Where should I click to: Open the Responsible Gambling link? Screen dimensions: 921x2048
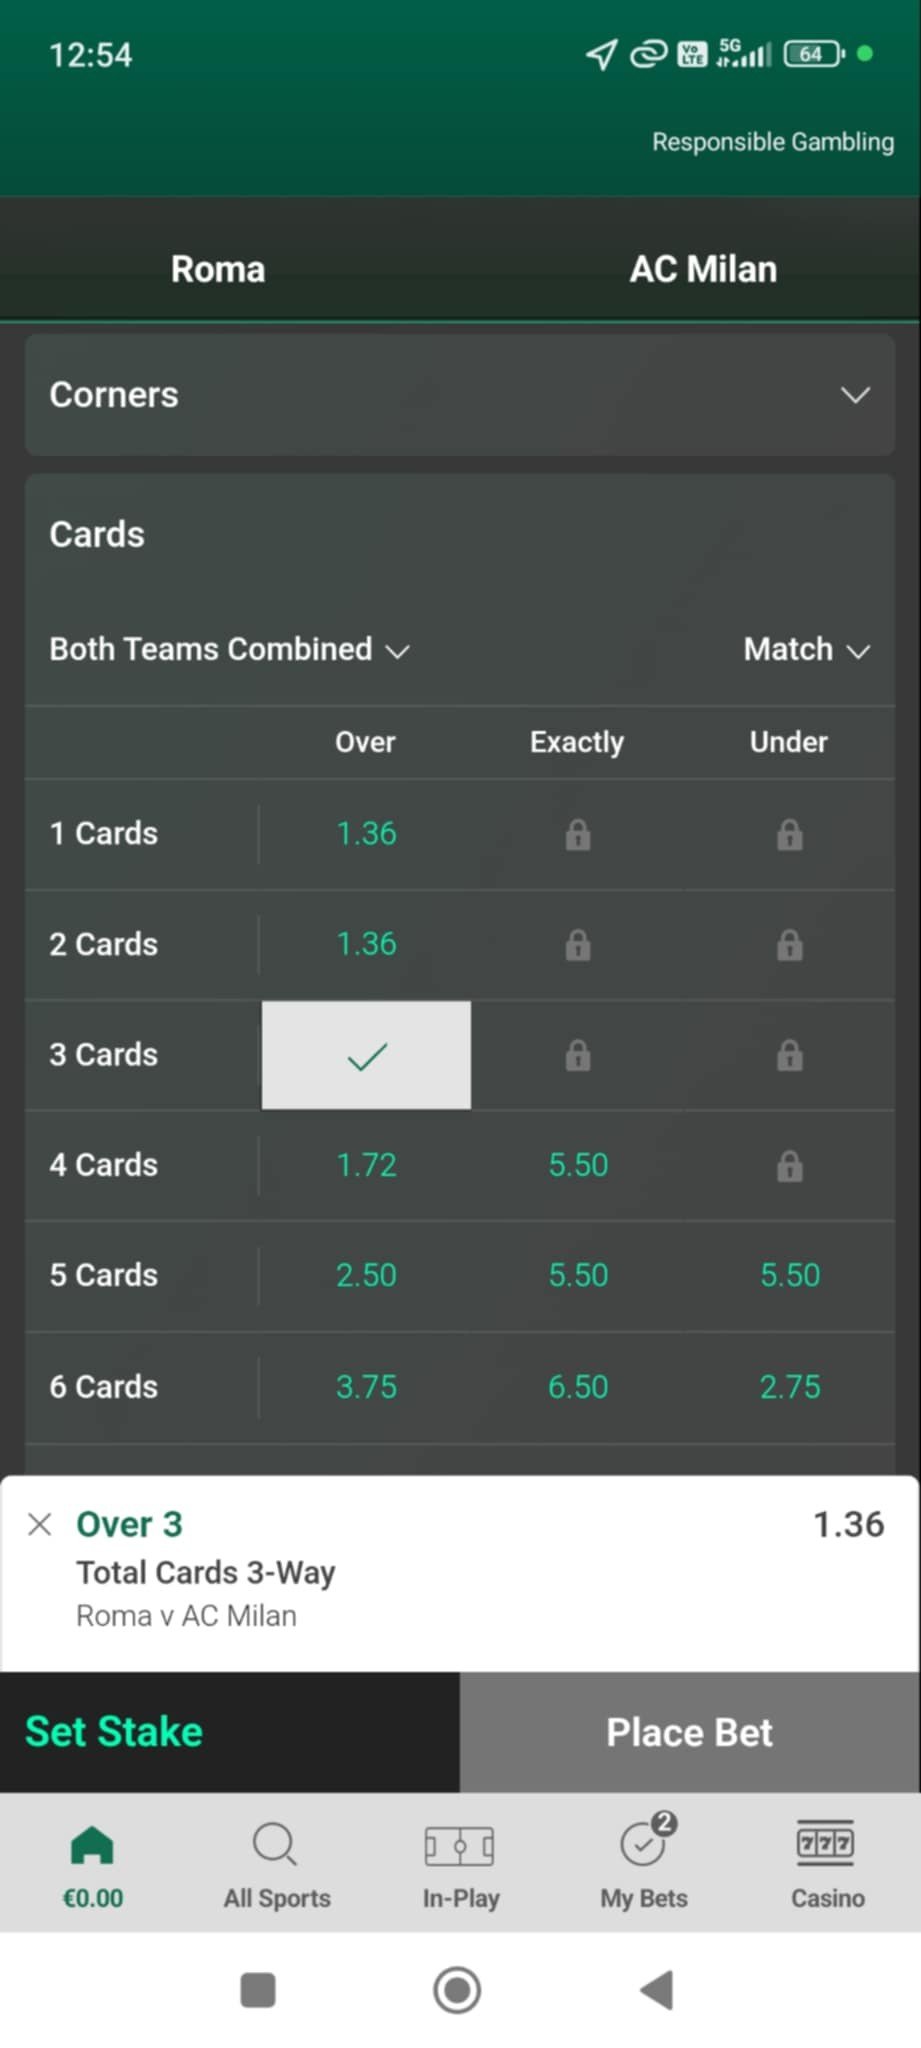pos(773,142)
